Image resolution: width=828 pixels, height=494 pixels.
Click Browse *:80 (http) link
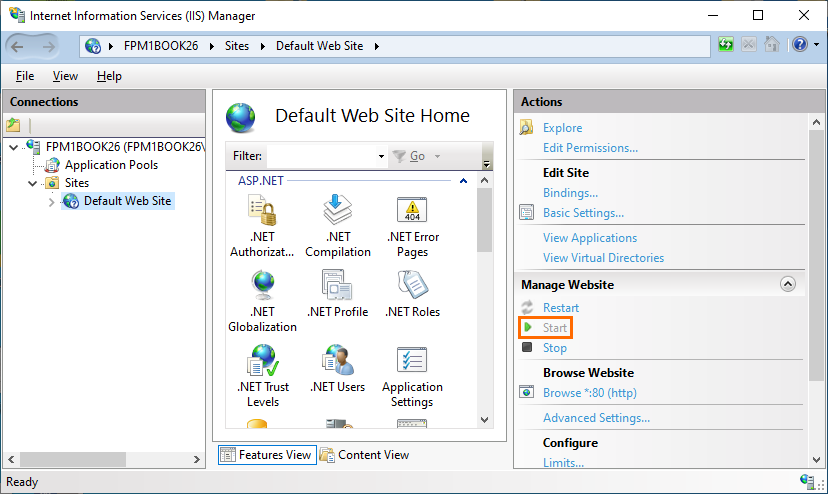pos(590,393)
